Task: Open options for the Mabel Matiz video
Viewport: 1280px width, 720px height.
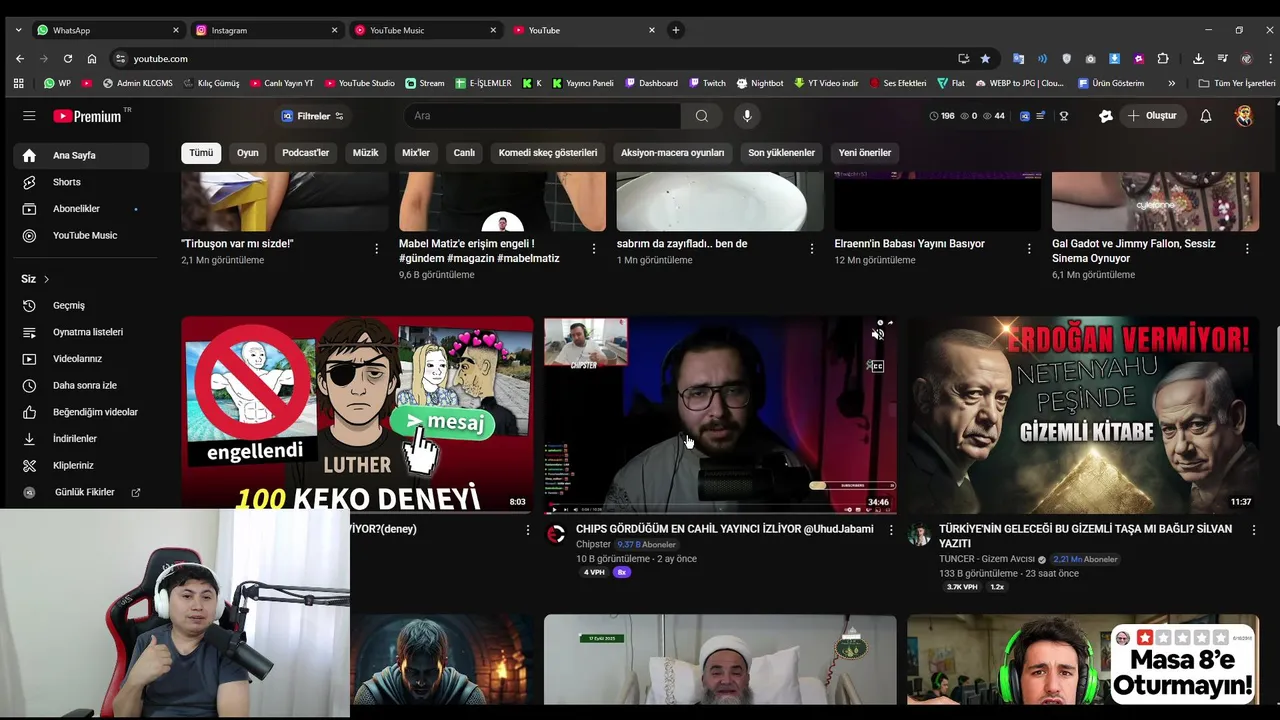Action: click(594, 249)
